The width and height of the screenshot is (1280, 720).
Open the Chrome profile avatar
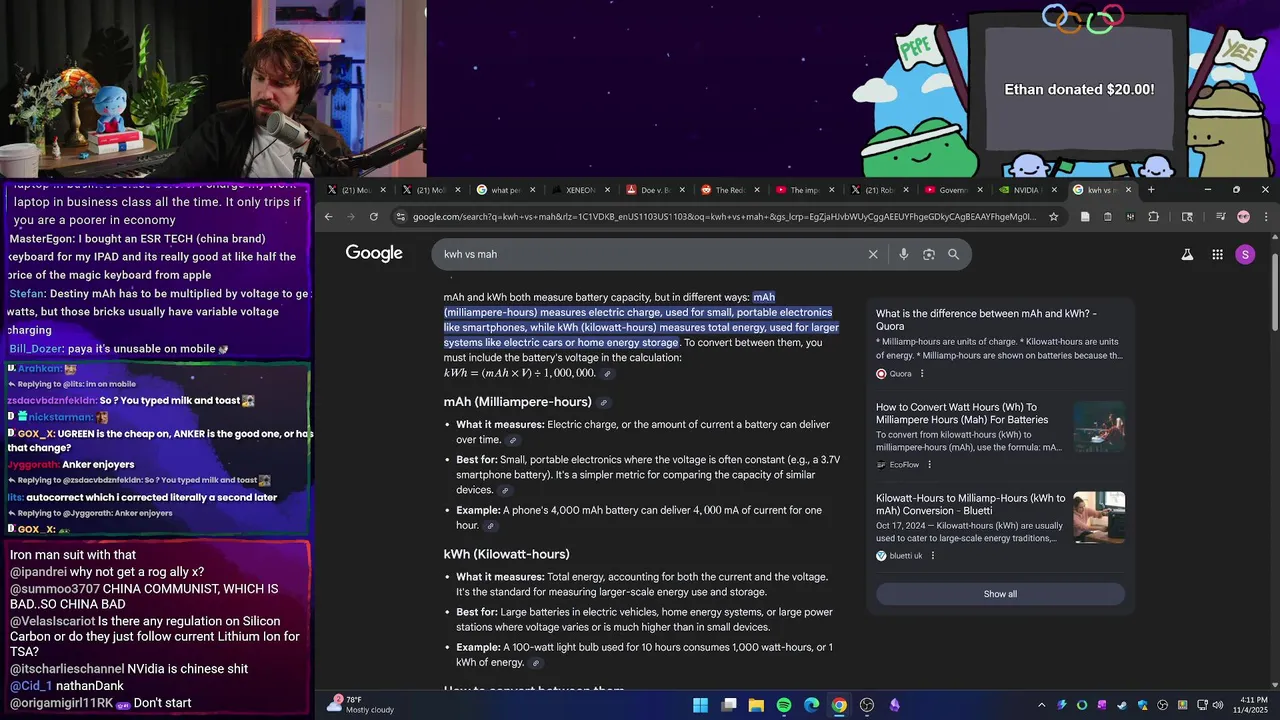tap(1243, 216)
